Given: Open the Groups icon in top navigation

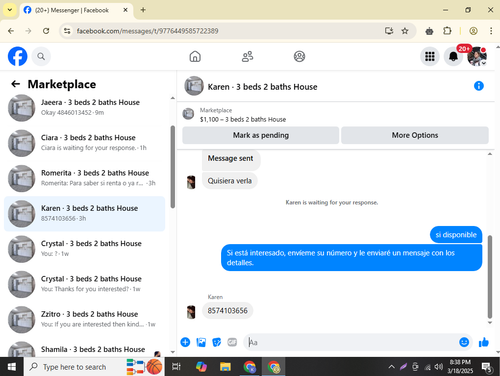Looking at the screenshot, I should pyautogui.click(x=299, y=56).
